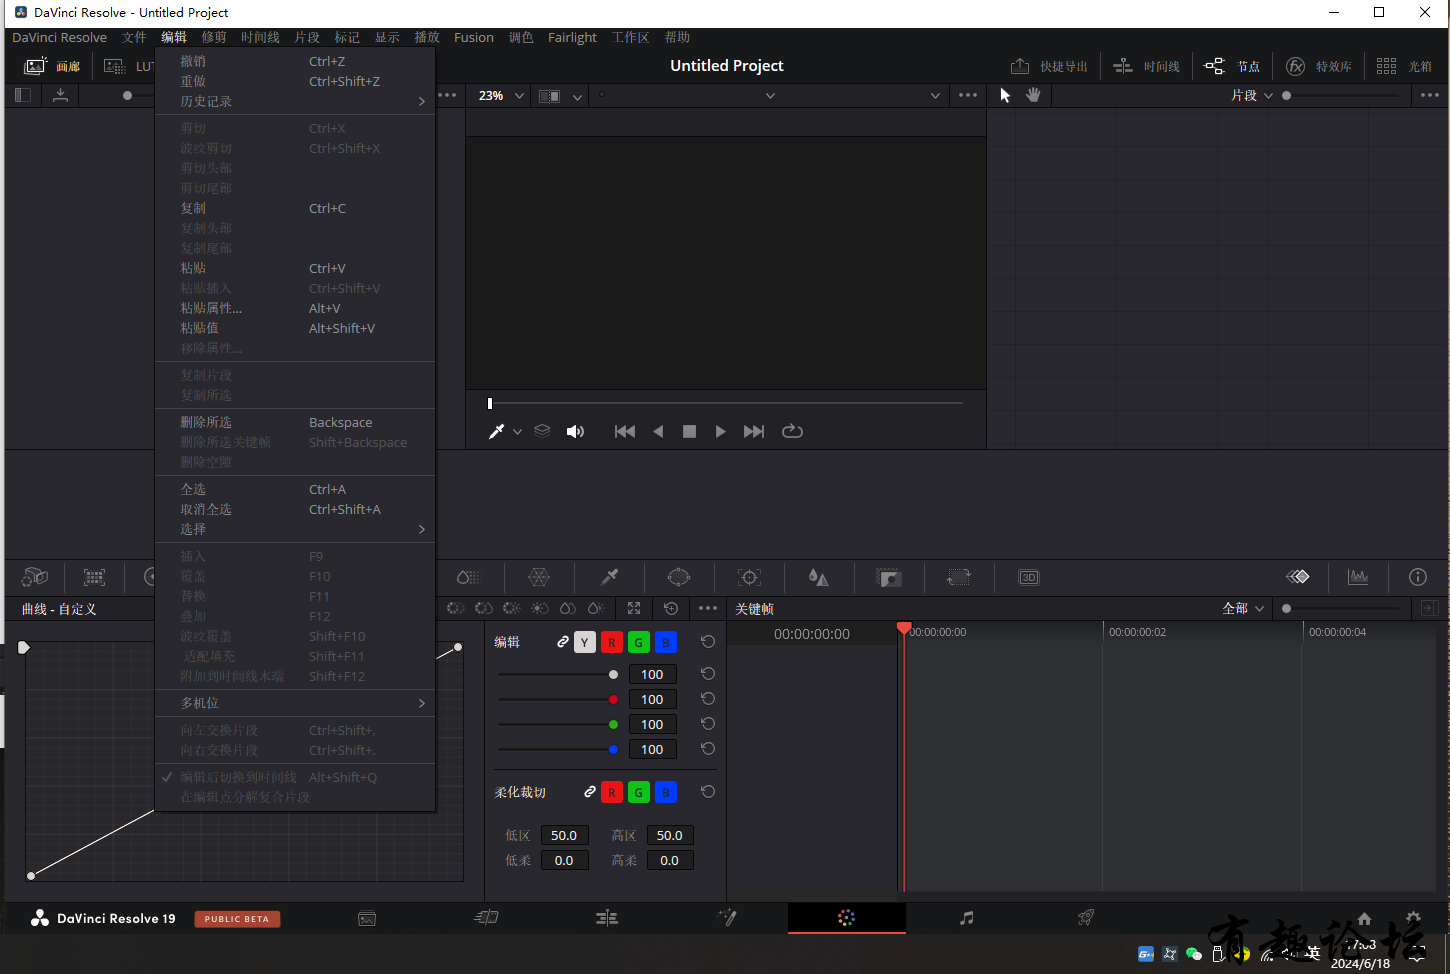1450x974 pixels.
Task: Play in reverse
Action: click(x=658, y=431)
